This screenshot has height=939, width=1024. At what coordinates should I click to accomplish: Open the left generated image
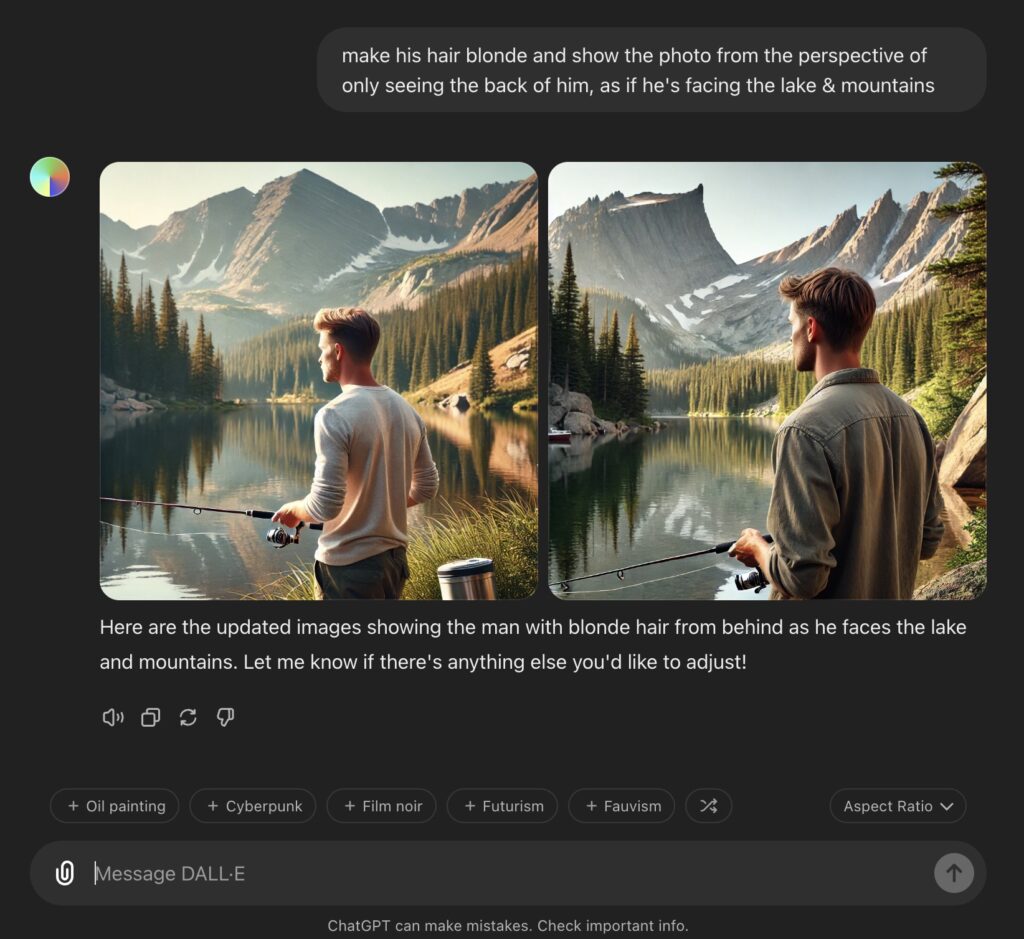[318, 381]
